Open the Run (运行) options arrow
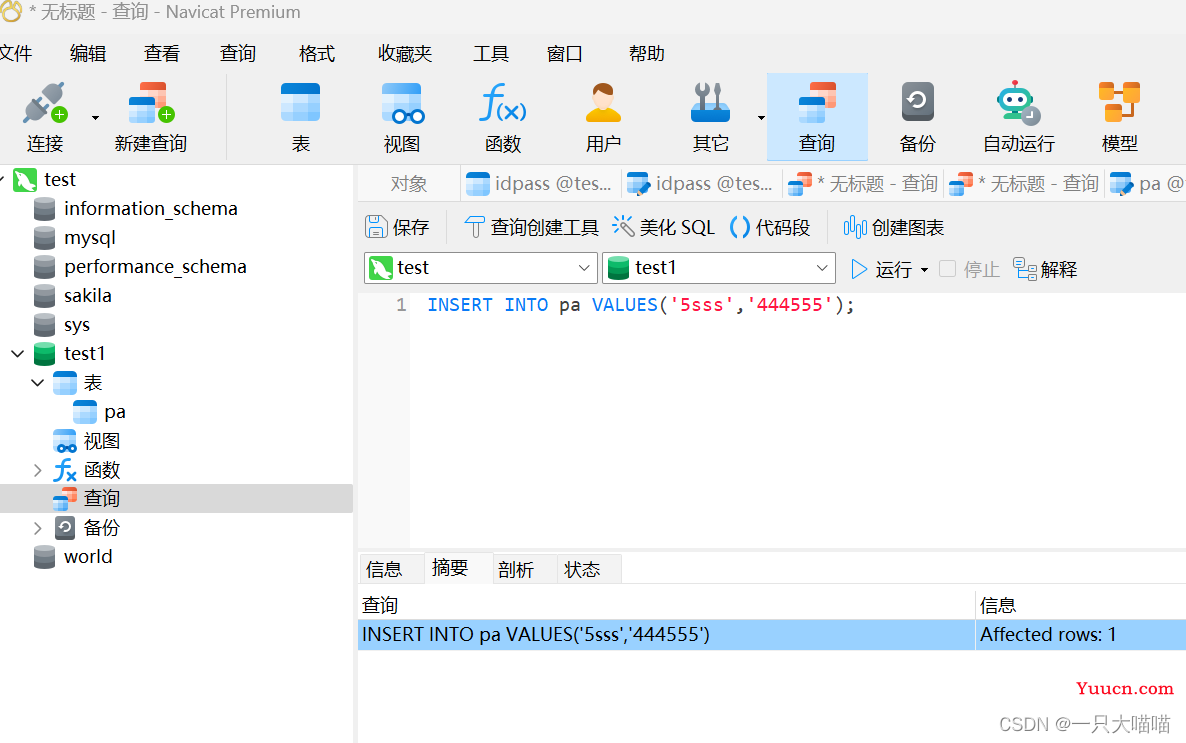 pyautogui.click(x=924, y=270)
